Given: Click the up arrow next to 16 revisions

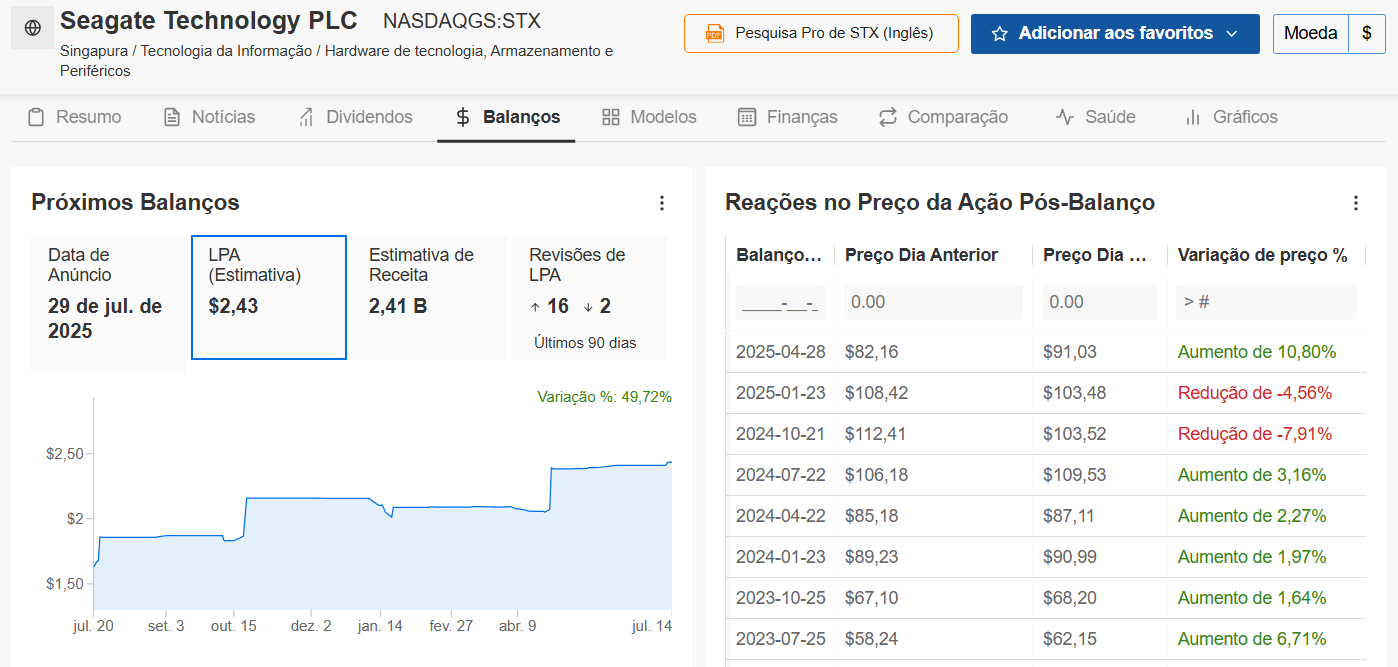Looking at the screenshot, I should coord(535,307).
